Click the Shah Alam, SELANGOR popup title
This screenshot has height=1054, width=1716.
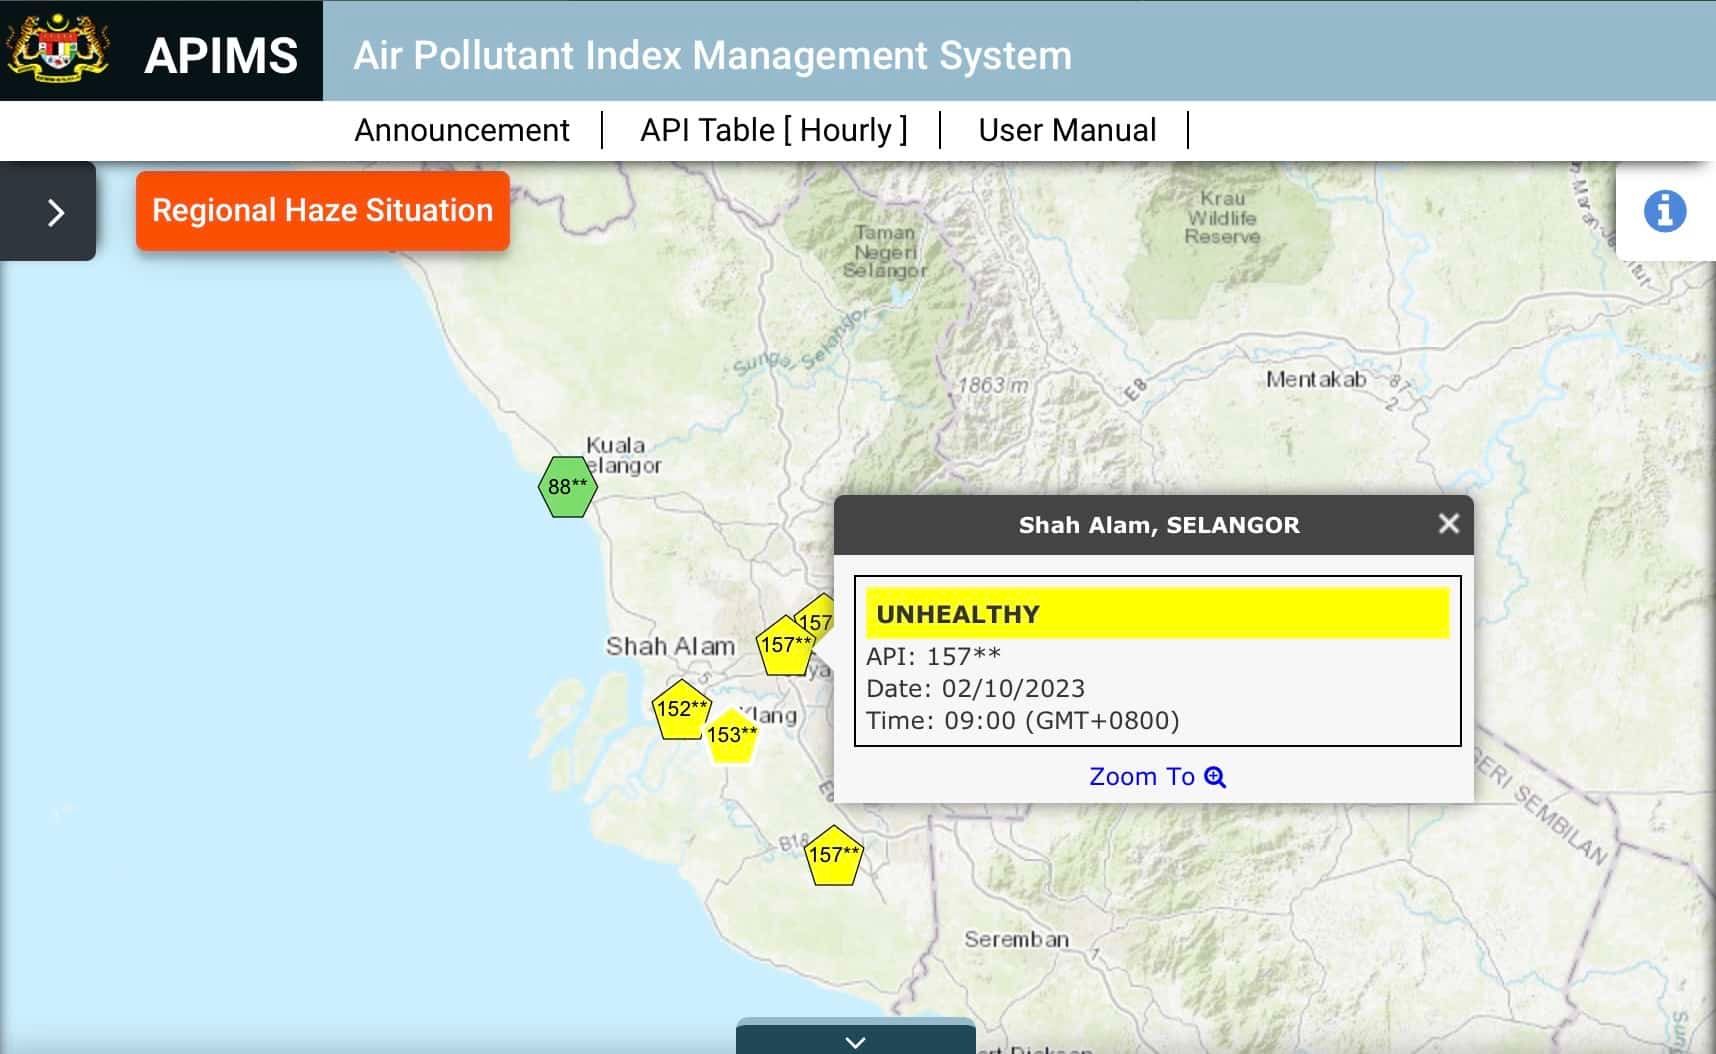(1158, 525)
